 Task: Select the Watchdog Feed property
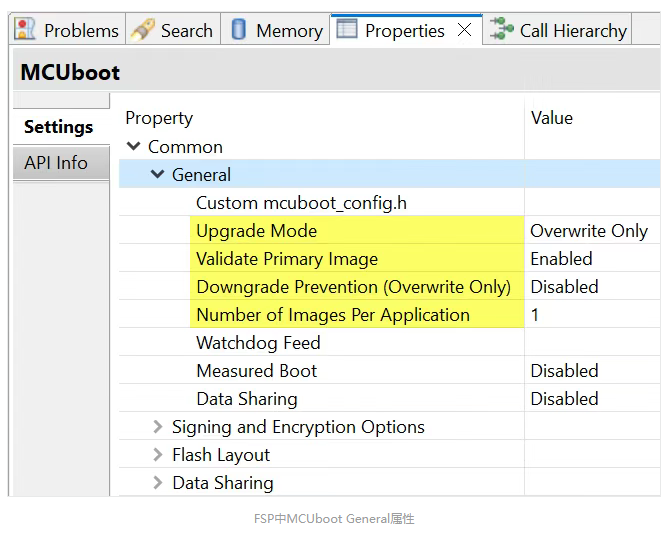258,343
